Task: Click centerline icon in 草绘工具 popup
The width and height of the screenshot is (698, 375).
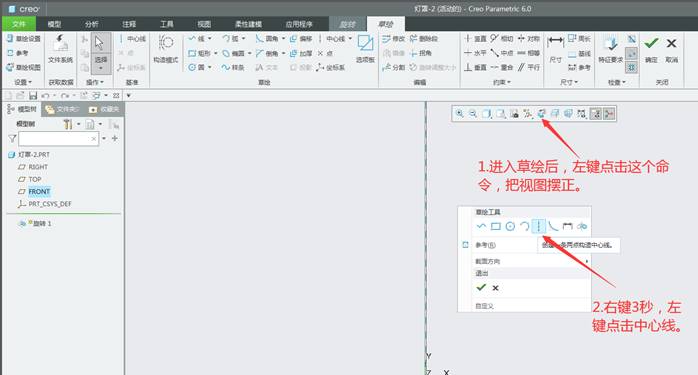Action: [x=539, y=226]
